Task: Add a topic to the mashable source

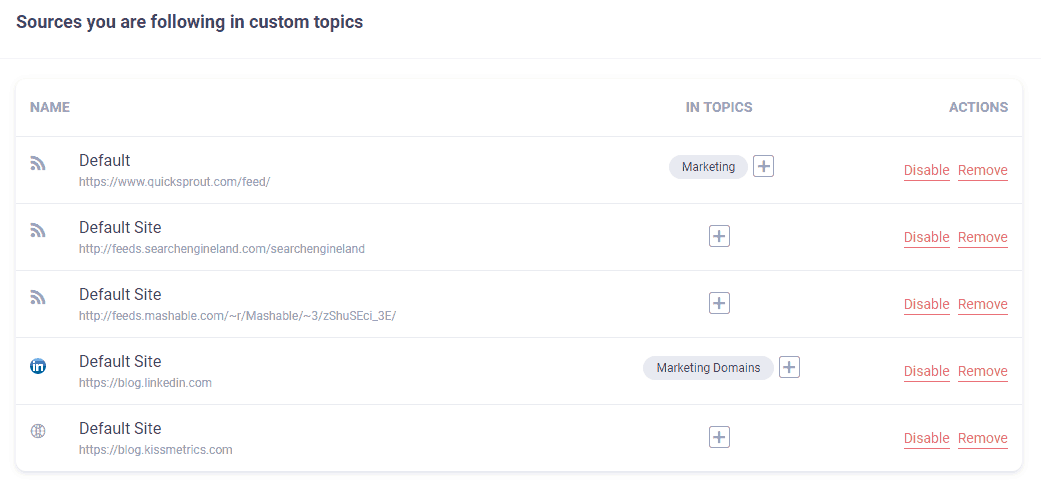Action: coord(720,303)
